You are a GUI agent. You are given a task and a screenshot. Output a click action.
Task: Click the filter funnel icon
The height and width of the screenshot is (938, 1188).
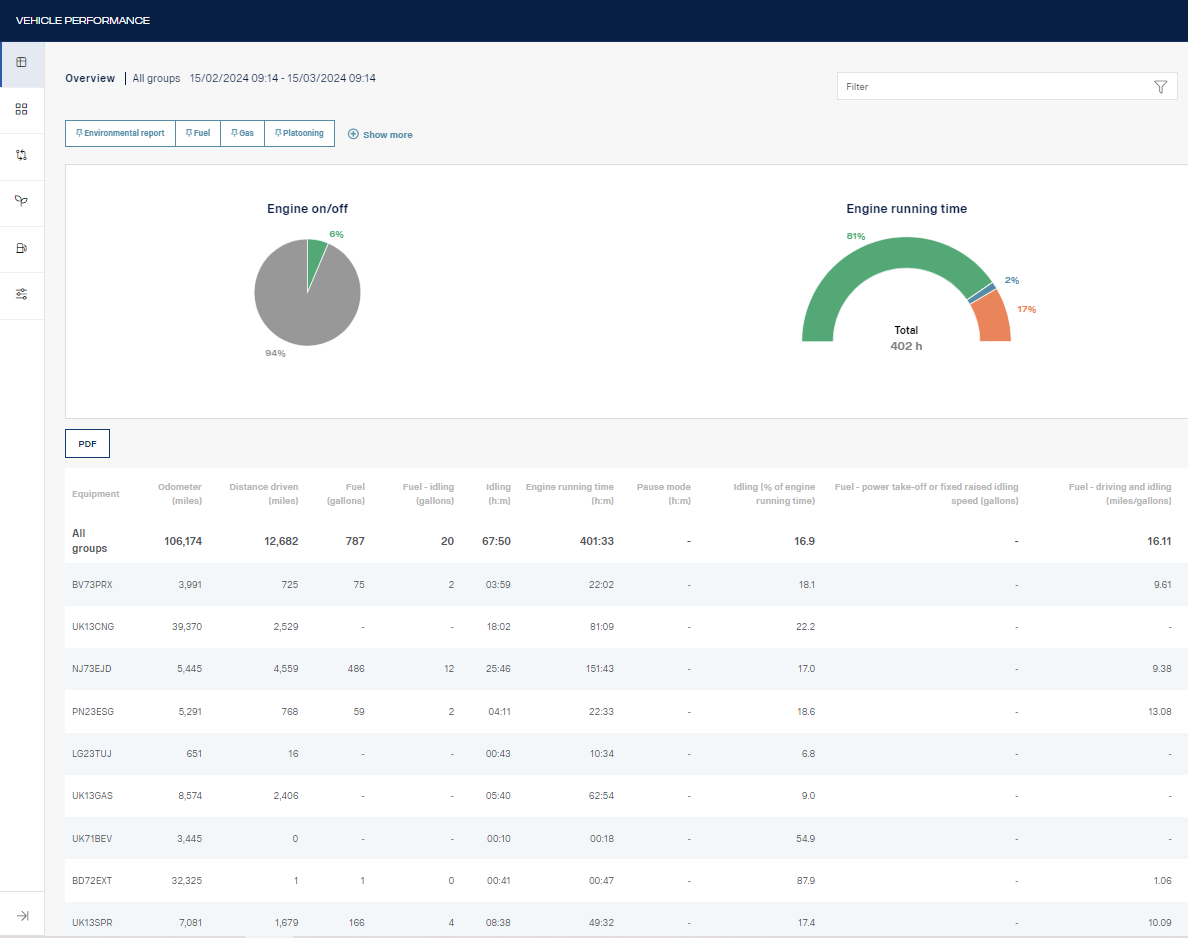point(1160,87)
